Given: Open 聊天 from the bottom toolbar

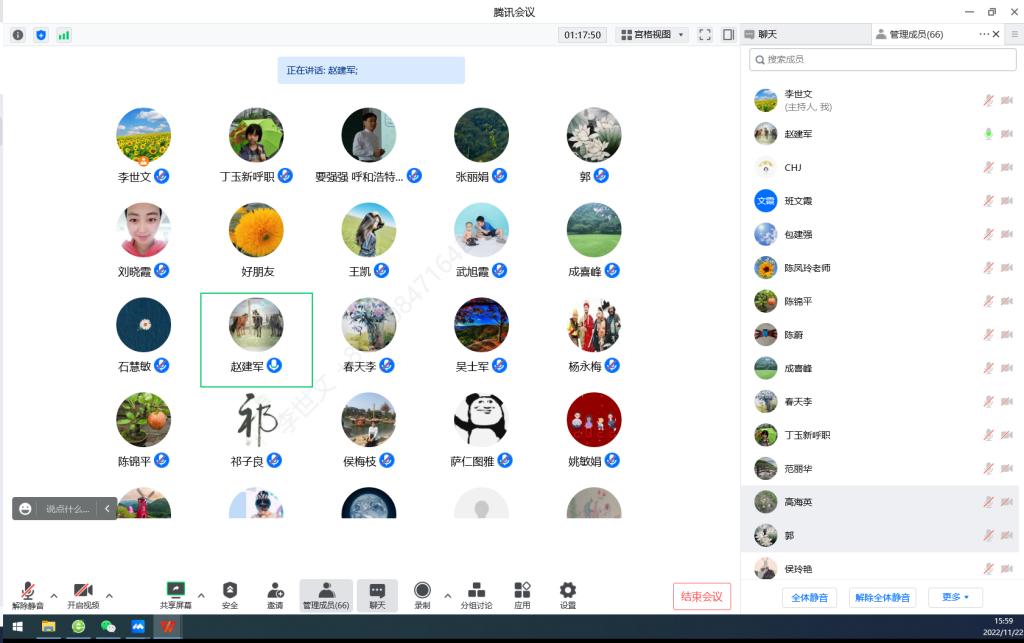Looking at the screenshot, I should (377, 595).
